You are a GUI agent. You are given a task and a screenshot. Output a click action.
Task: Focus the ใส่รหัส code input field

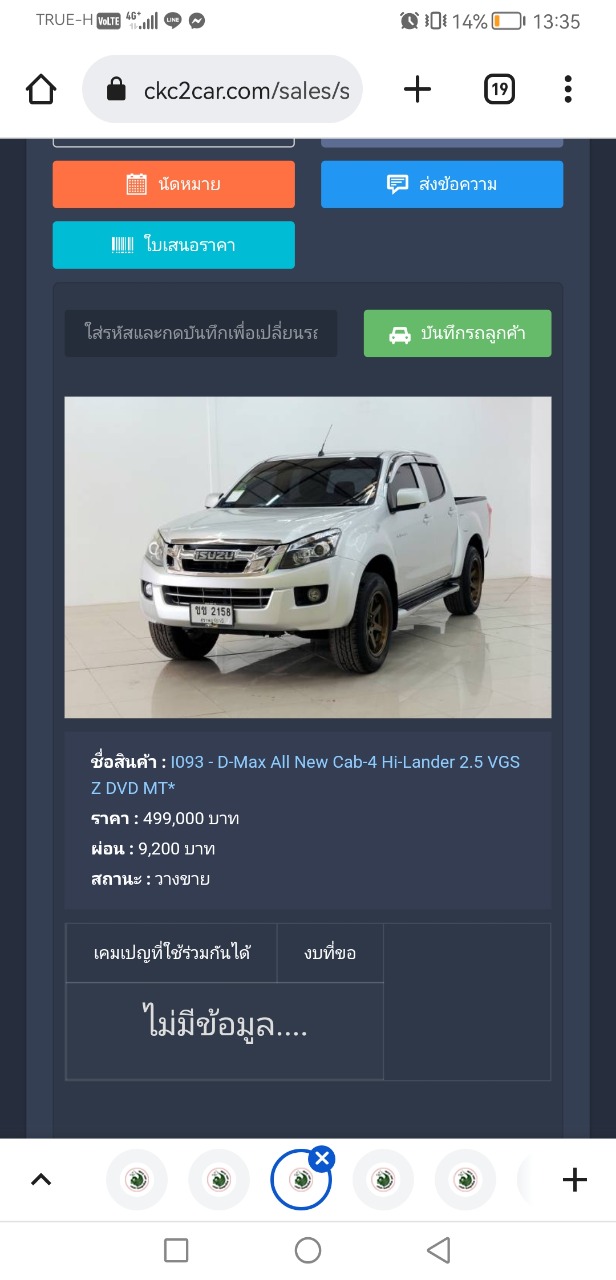pos(201,334)
